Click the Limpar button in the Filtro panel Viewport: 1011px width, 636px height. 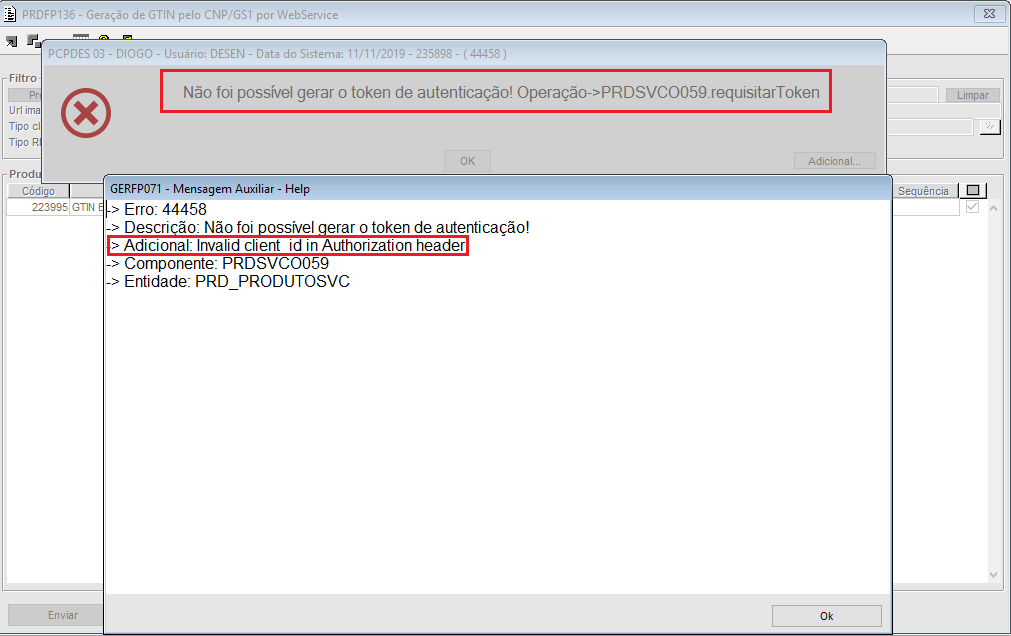pos(972,95)
